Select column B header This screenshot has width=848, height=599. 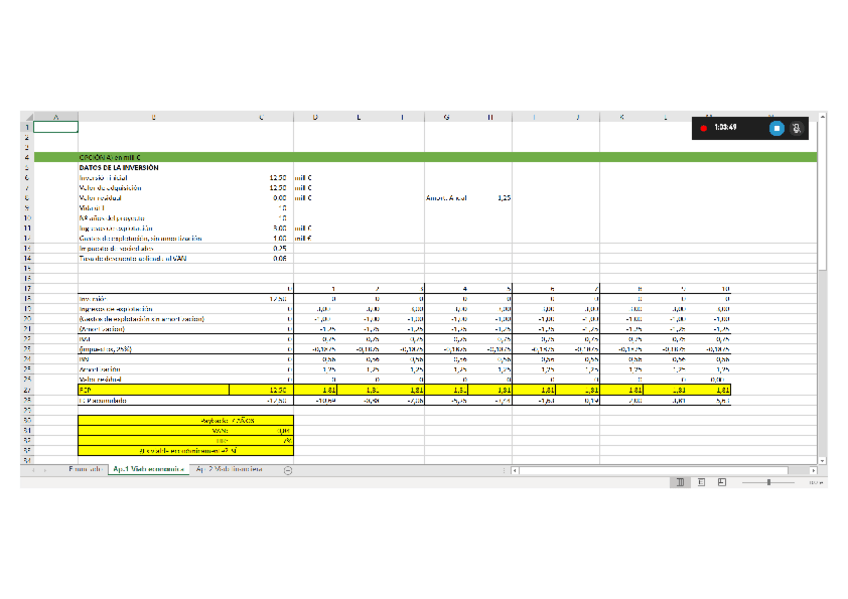click(153, 117)
